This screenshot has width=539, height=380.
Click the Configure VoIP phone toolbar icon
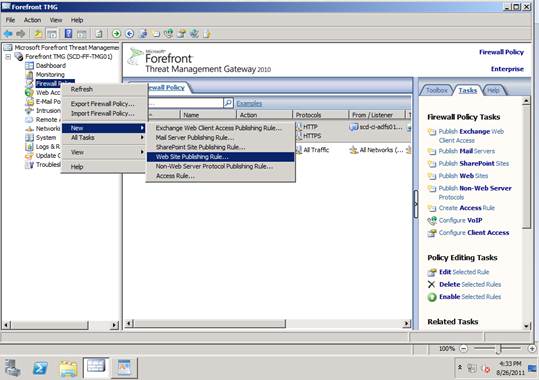click(168, 33)
